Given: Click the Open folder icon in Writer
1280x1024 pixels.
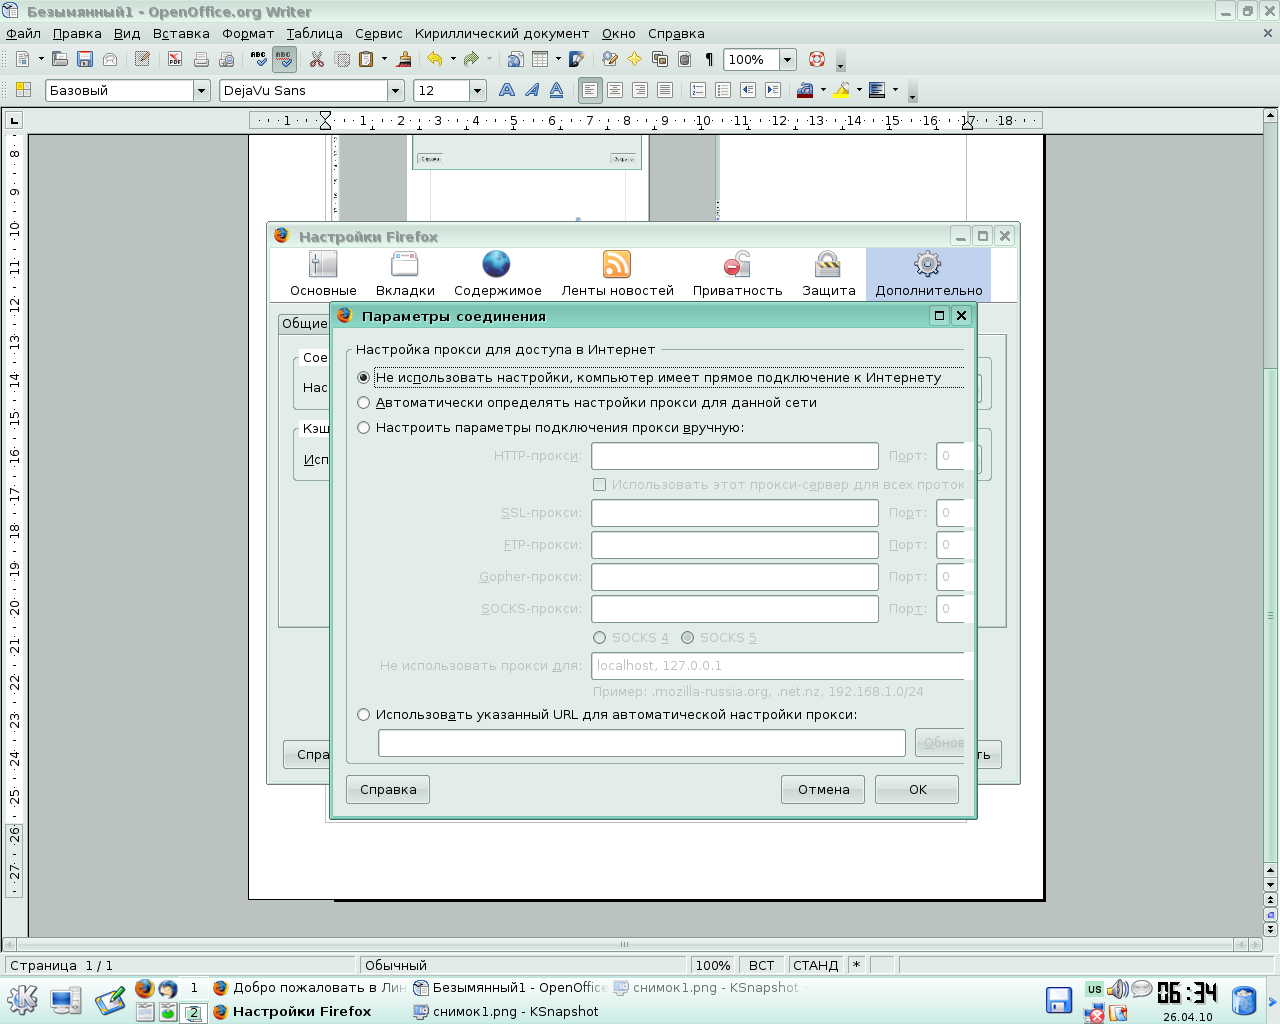Looking at the screenshot, I should point(60,60).
